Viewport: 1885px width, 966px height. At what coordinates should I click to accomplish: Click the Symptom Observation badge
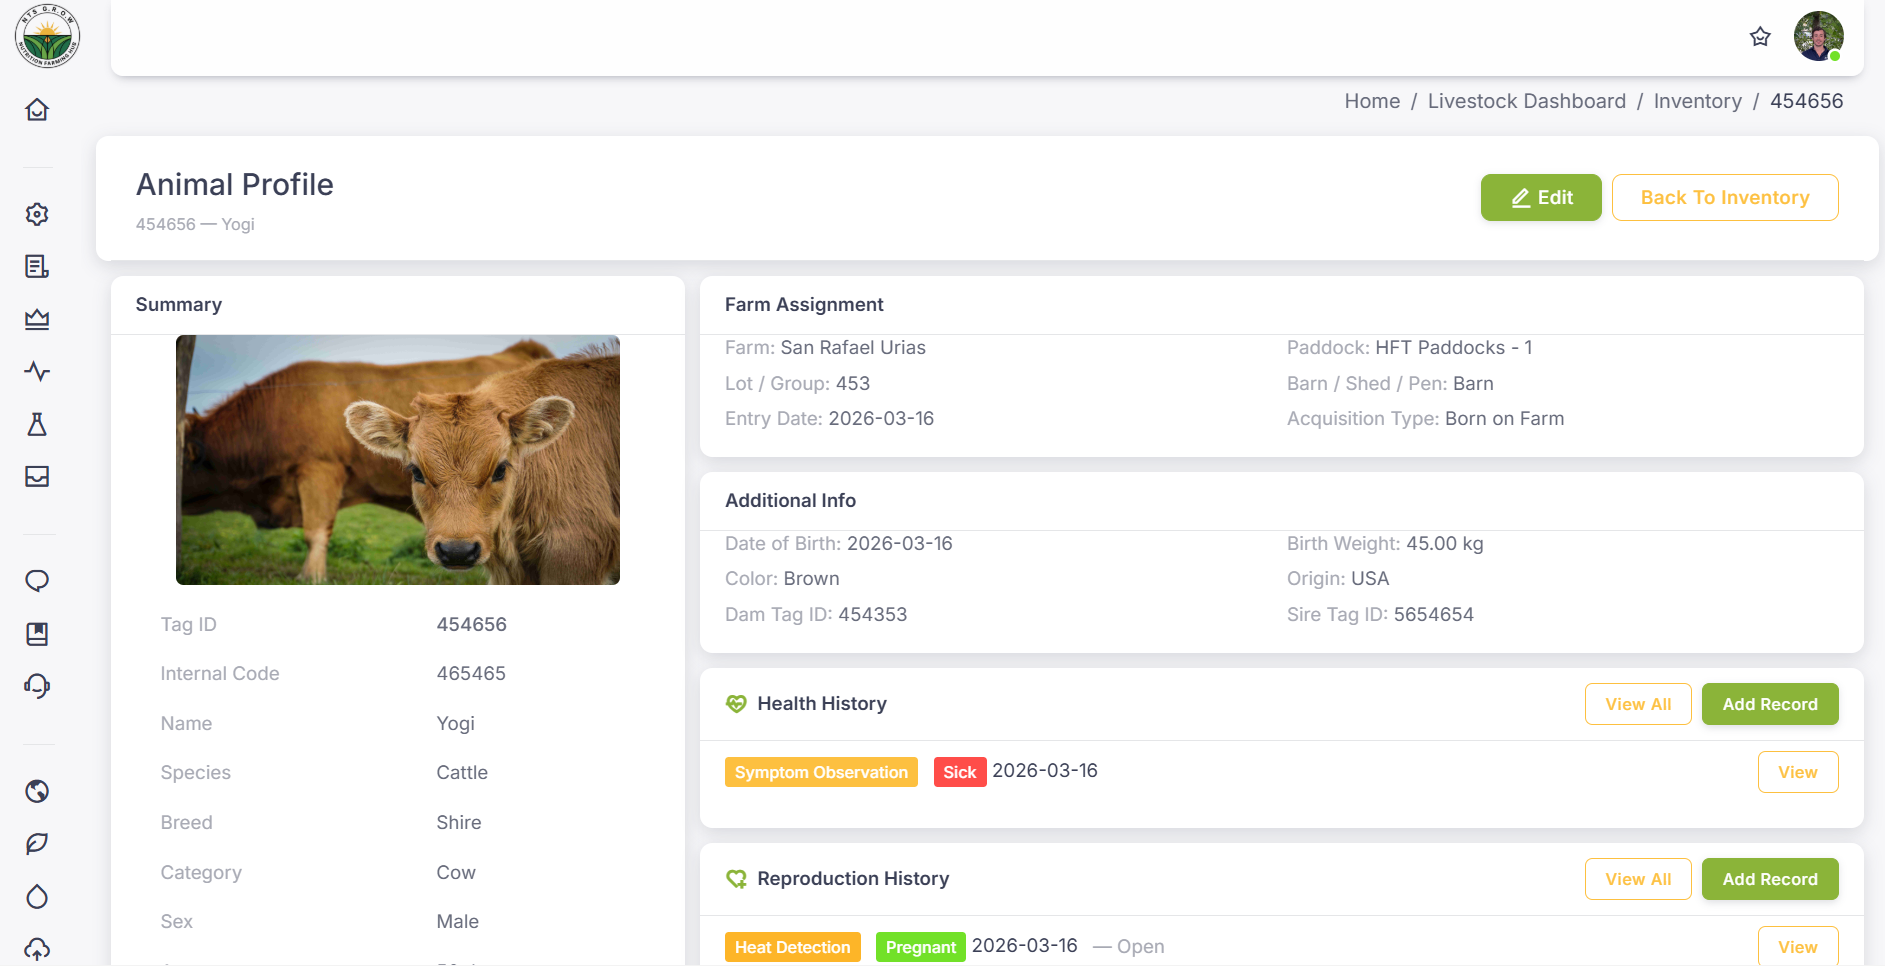[821, 772]
